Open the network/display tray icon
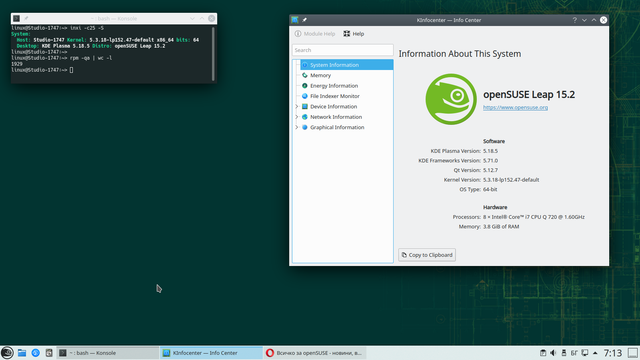This screenshot has width=640, height=360. (x=584, y=353)
